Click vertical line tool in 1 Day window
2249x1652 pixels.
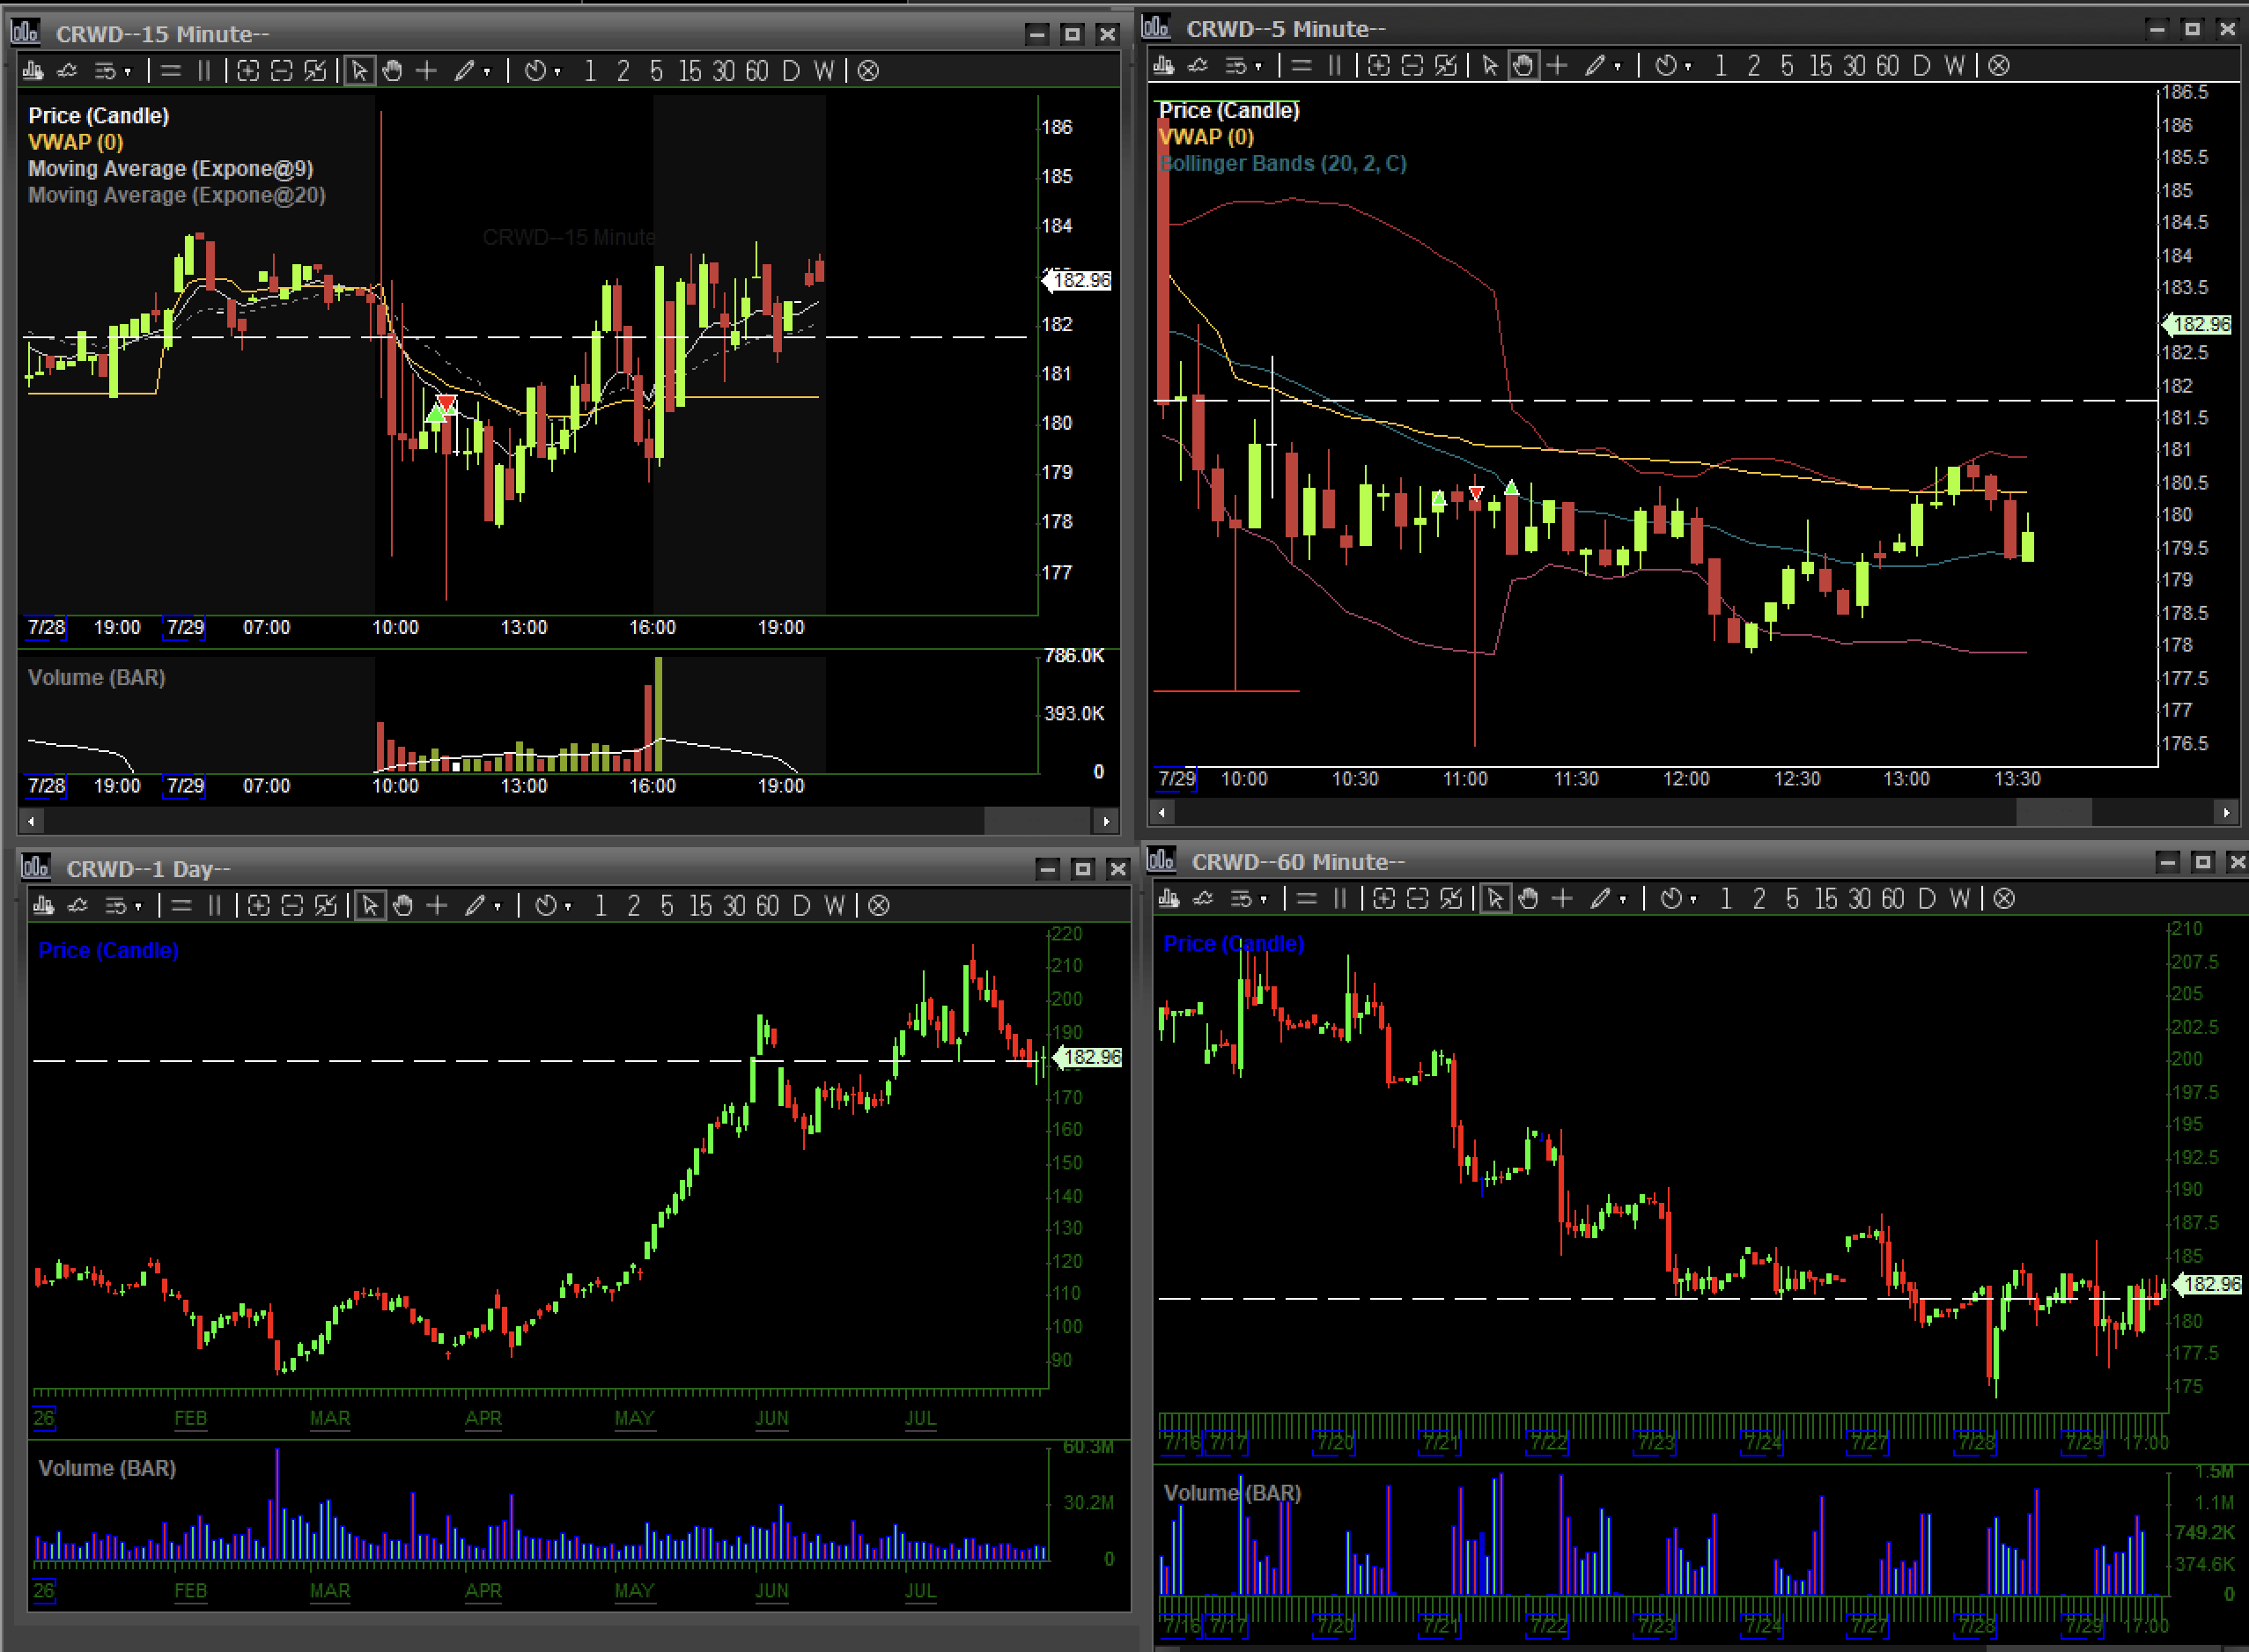coord(214,906)
